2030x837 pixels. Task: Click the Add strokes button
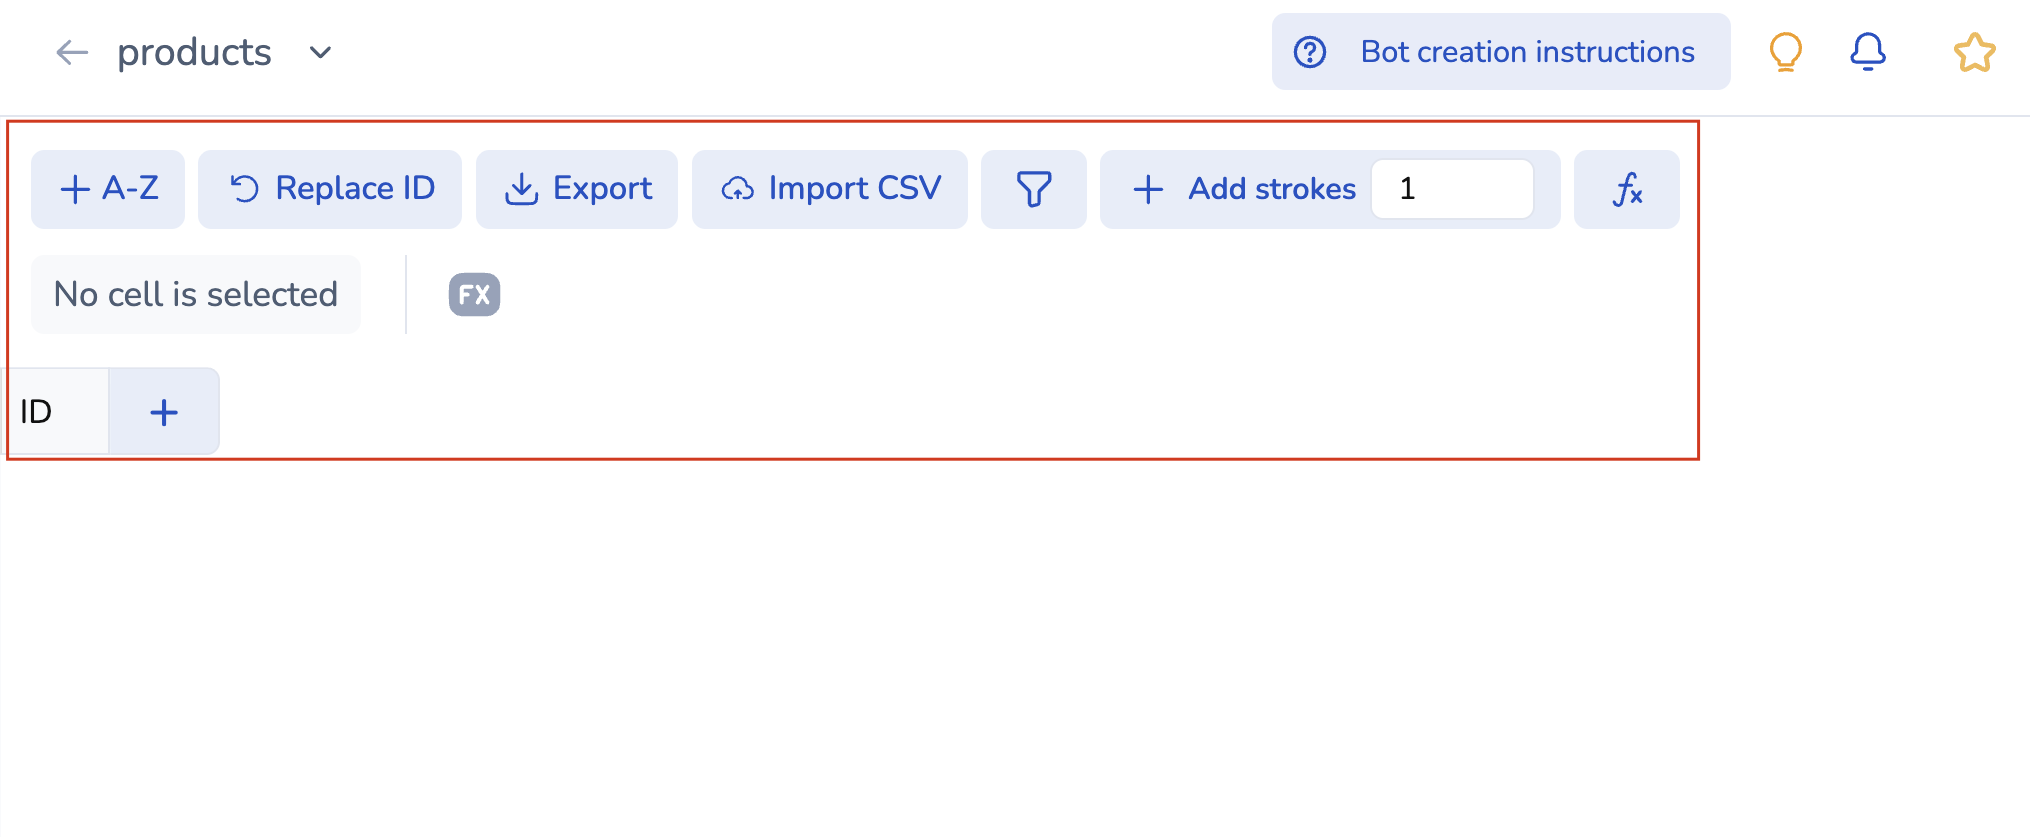coord(1245,189)
